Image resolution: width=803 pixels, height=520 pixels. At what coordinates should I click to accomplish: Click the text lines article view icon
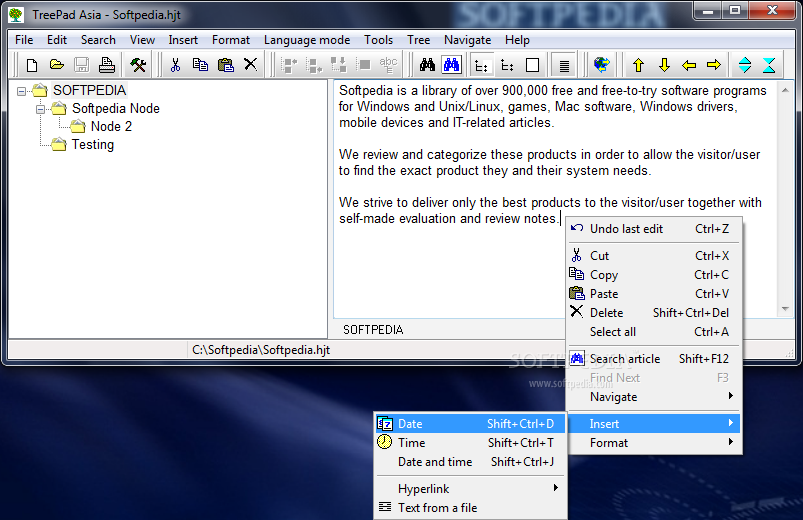(564, 65)
